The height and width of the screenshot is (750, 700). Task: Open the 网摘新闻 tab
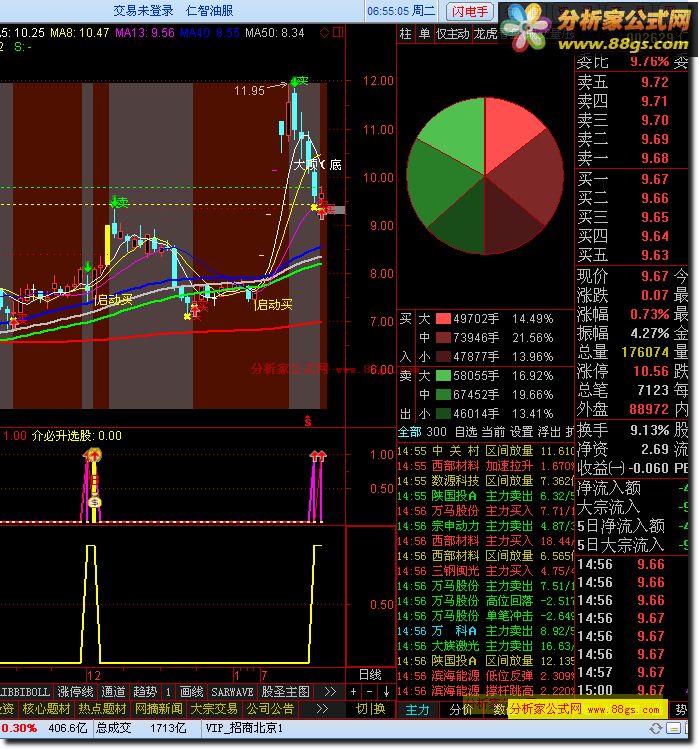pyautogui.click(x=158, y=708)
